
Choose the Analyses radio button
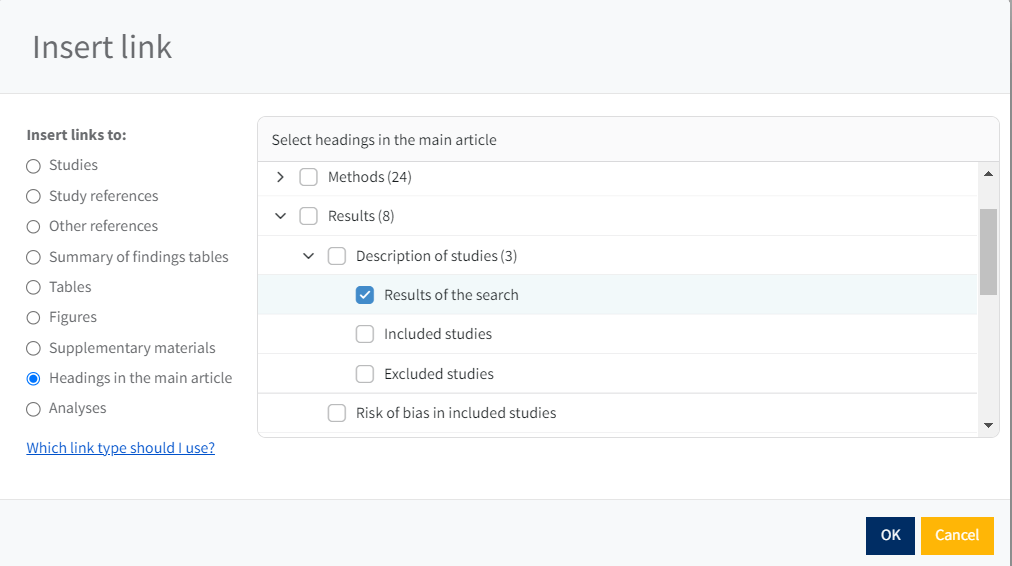coord(34,409)
